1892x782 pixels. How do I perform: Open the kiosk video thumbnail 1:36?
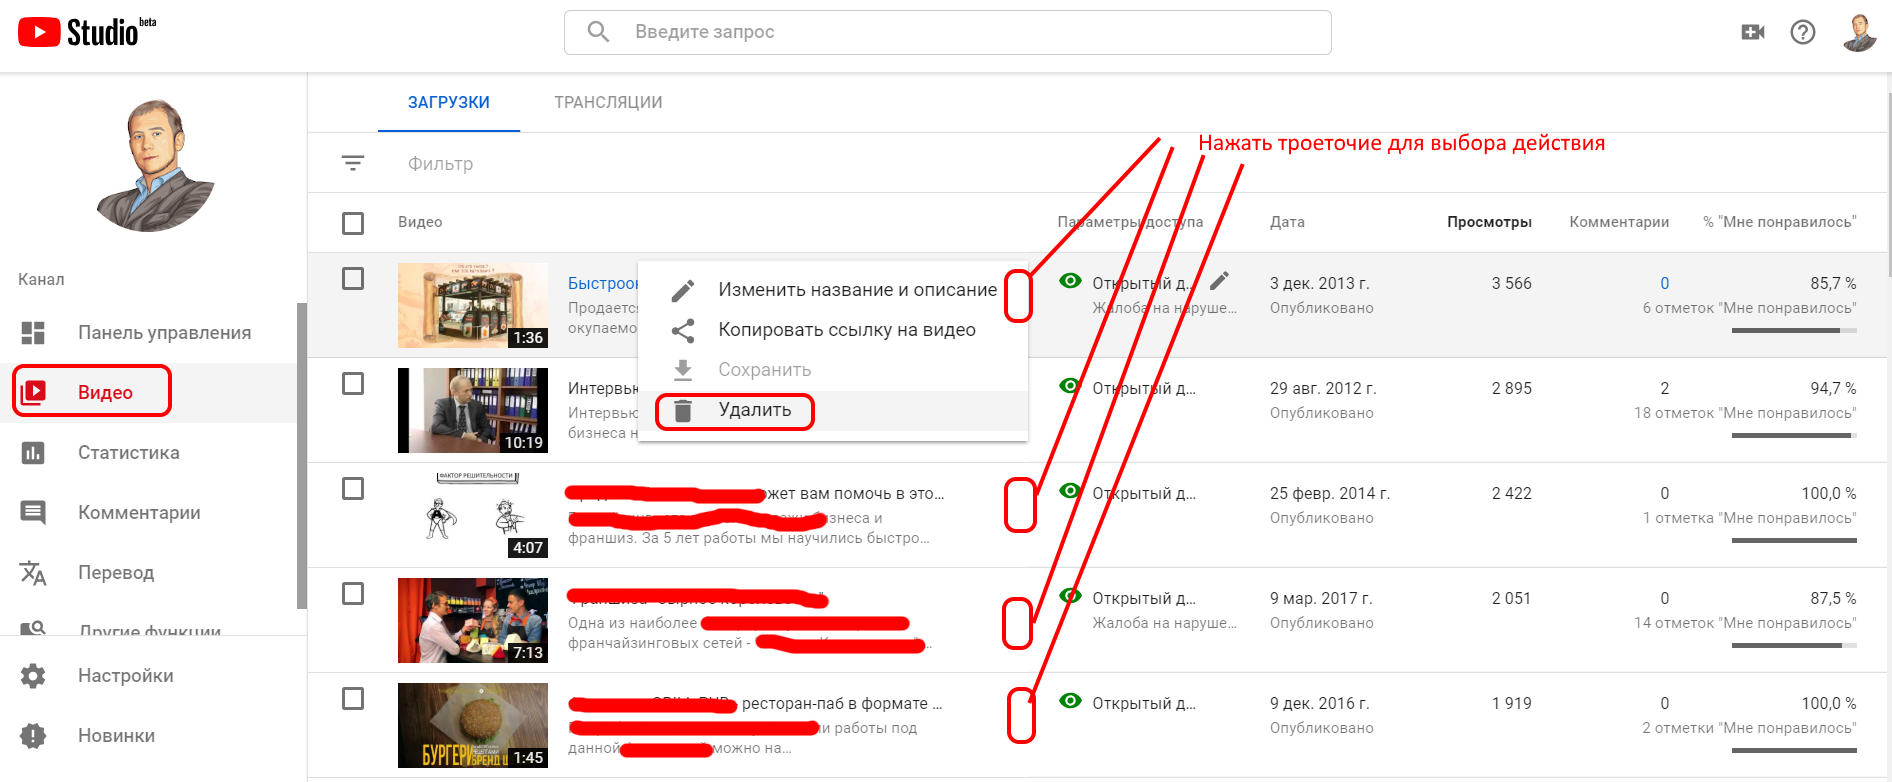tap(473, 305)
